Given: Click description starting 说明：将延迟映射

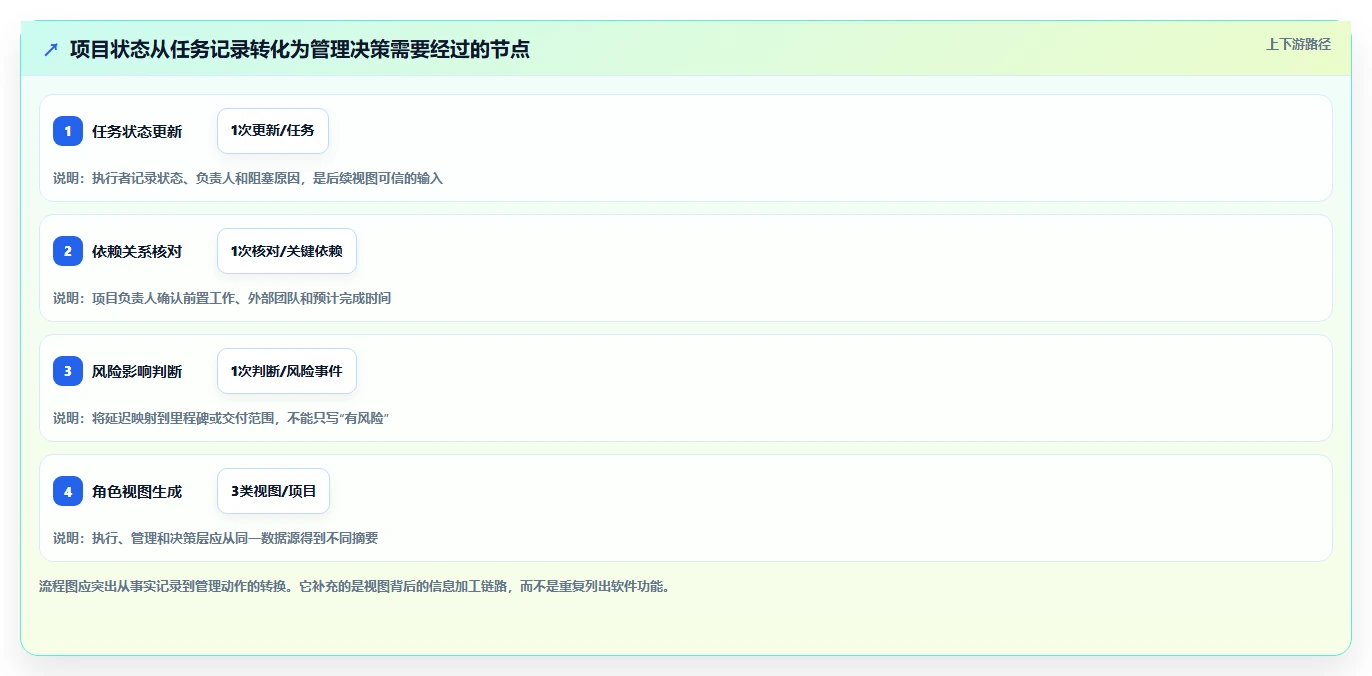Looking at the screenshot, I should click(221, 418).
